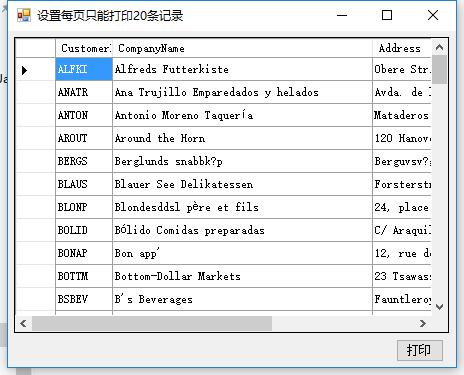Select the Bottom-Dollar Markets cell
This screenshot has width=464, height=375.
(x=242, y=276)
